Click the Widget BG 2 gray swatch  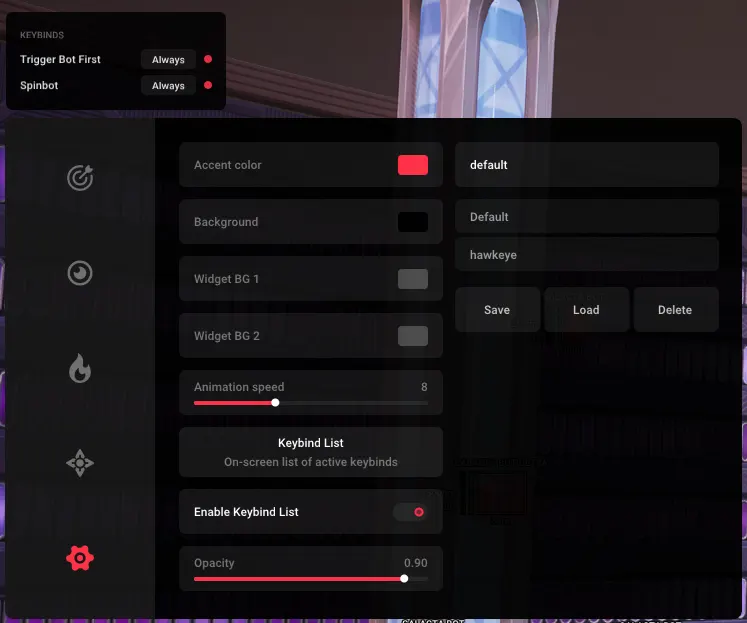pos(413,336)
